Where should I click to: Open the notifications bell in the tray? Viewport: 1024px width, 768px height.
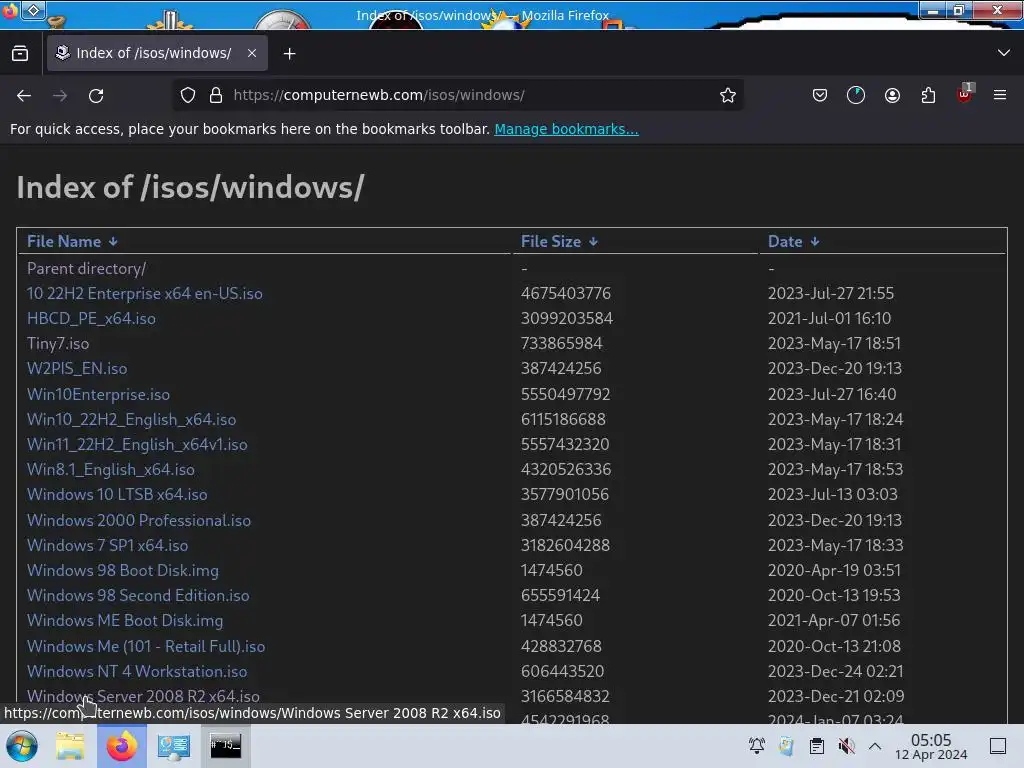coord(757,746)
